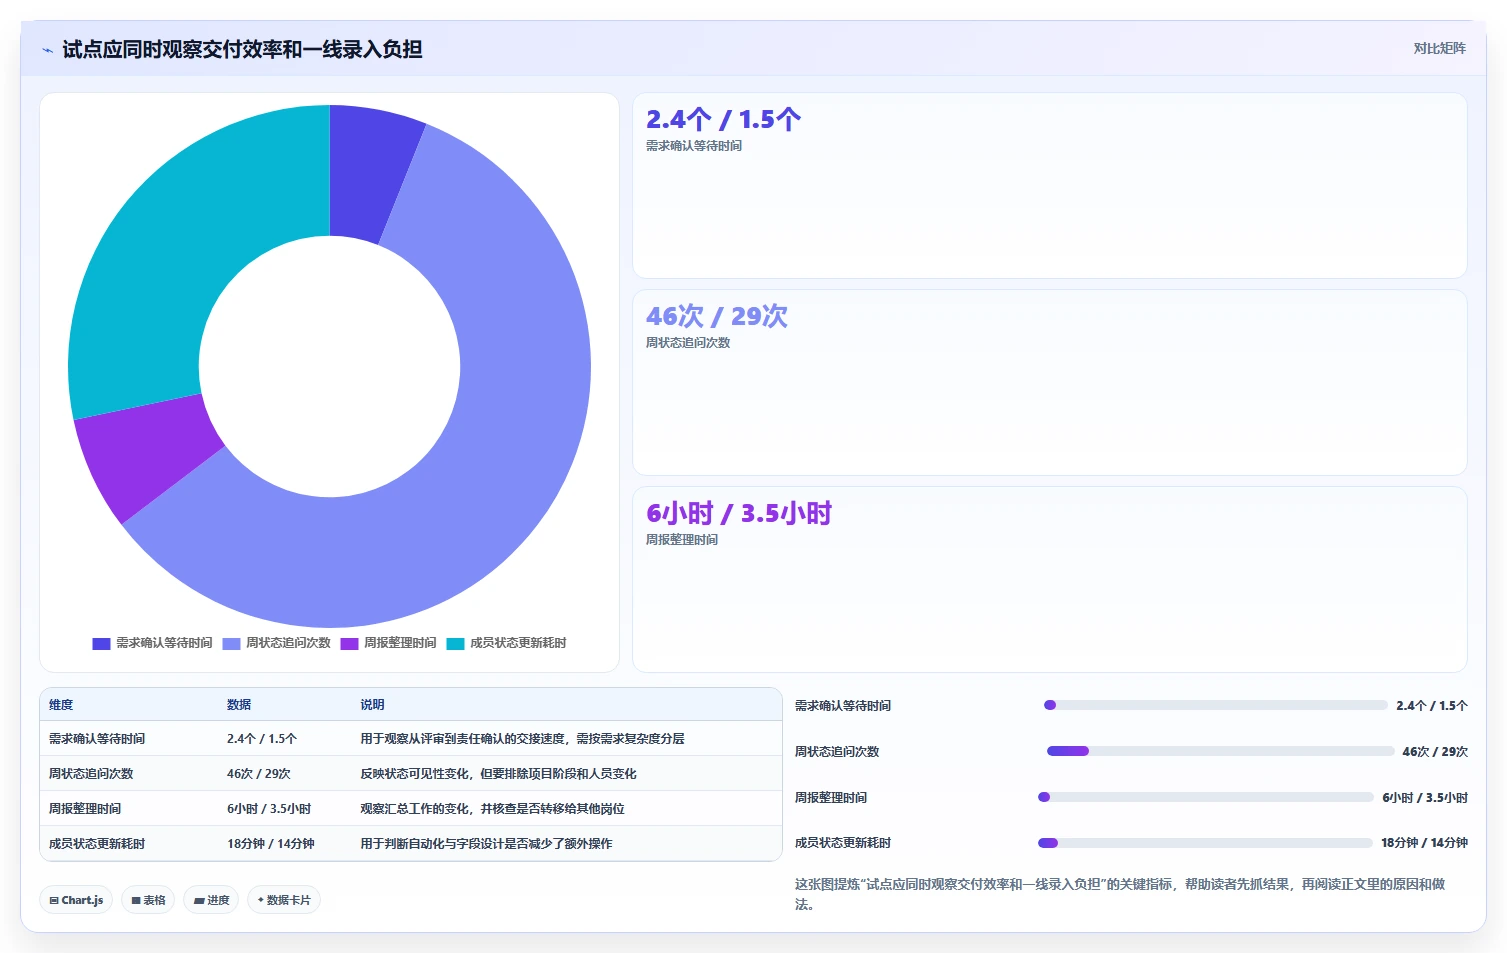Click the progress bar for 周状态追问次数
The image size is (1507, 953).
pyautogui.click(x=1220, y=751)
